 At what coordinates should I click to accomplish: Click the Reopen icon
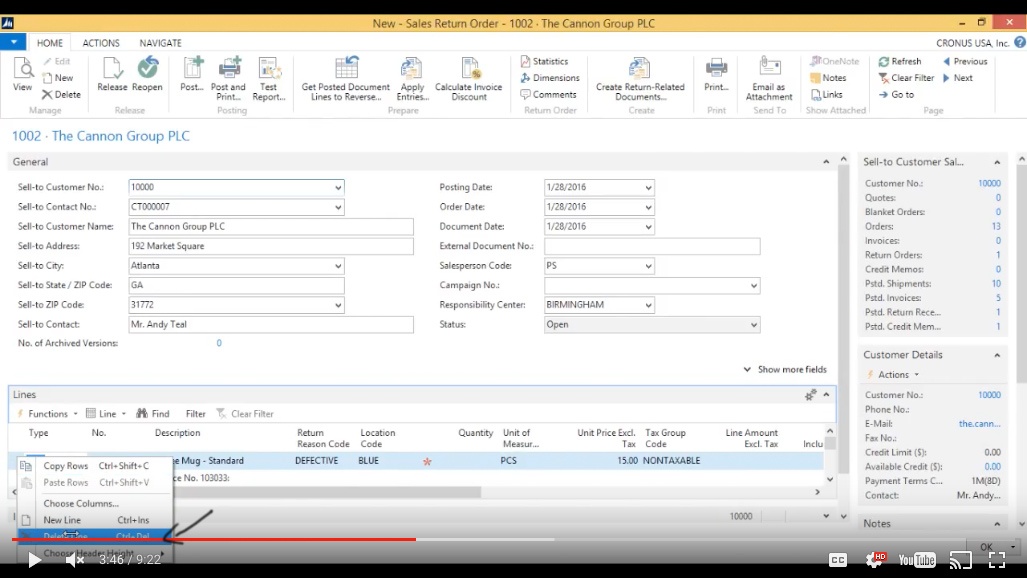[x=147, y=74]
